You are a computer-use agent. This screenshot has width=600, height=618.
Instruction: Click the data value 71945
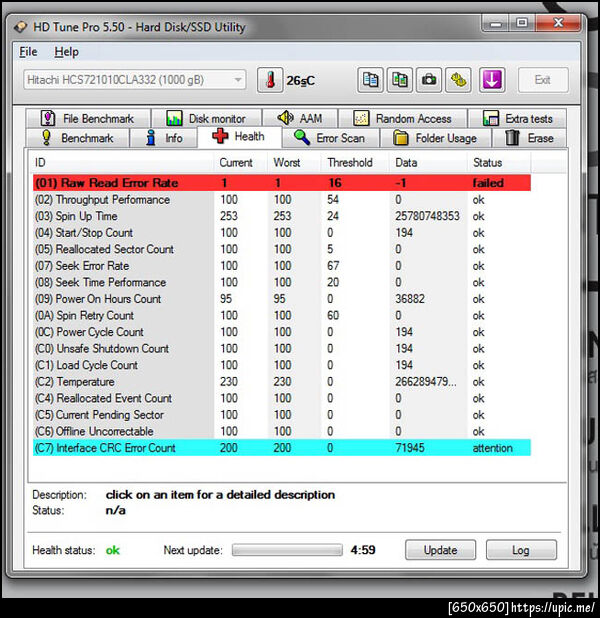coord(410,448)
